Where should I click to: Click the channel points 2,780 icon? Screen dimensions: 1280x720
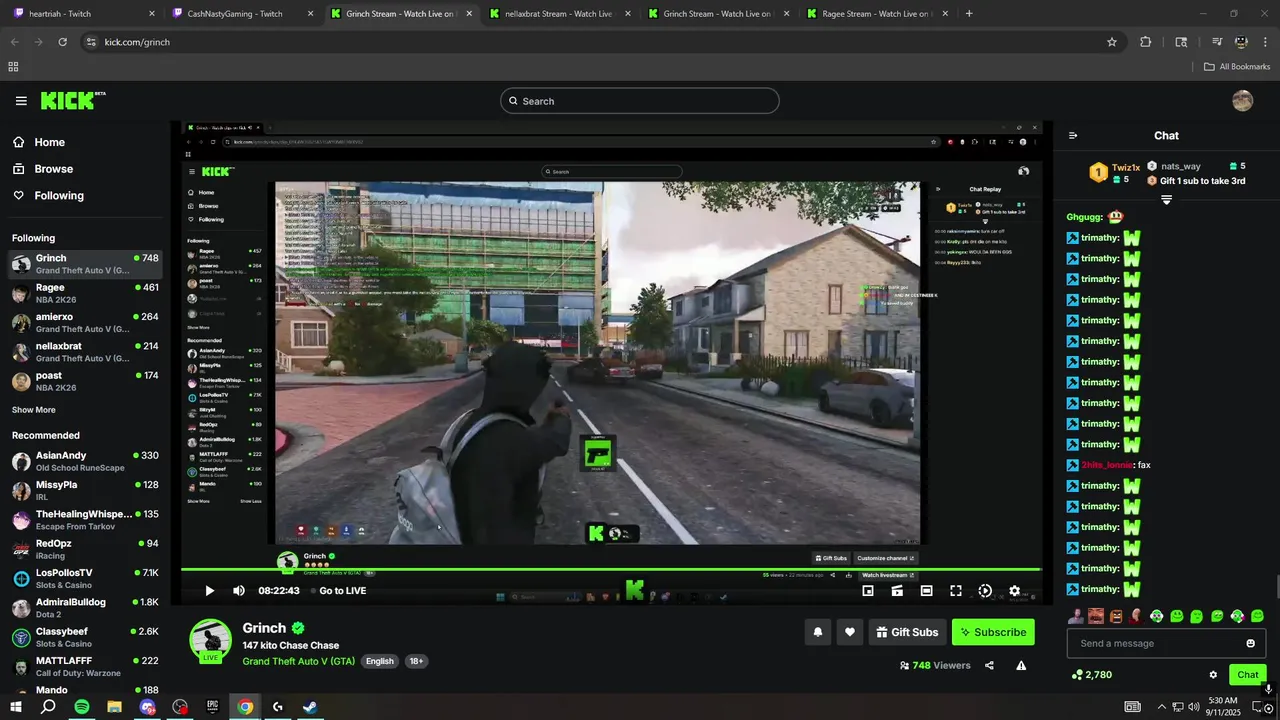tap(1077, 675)
